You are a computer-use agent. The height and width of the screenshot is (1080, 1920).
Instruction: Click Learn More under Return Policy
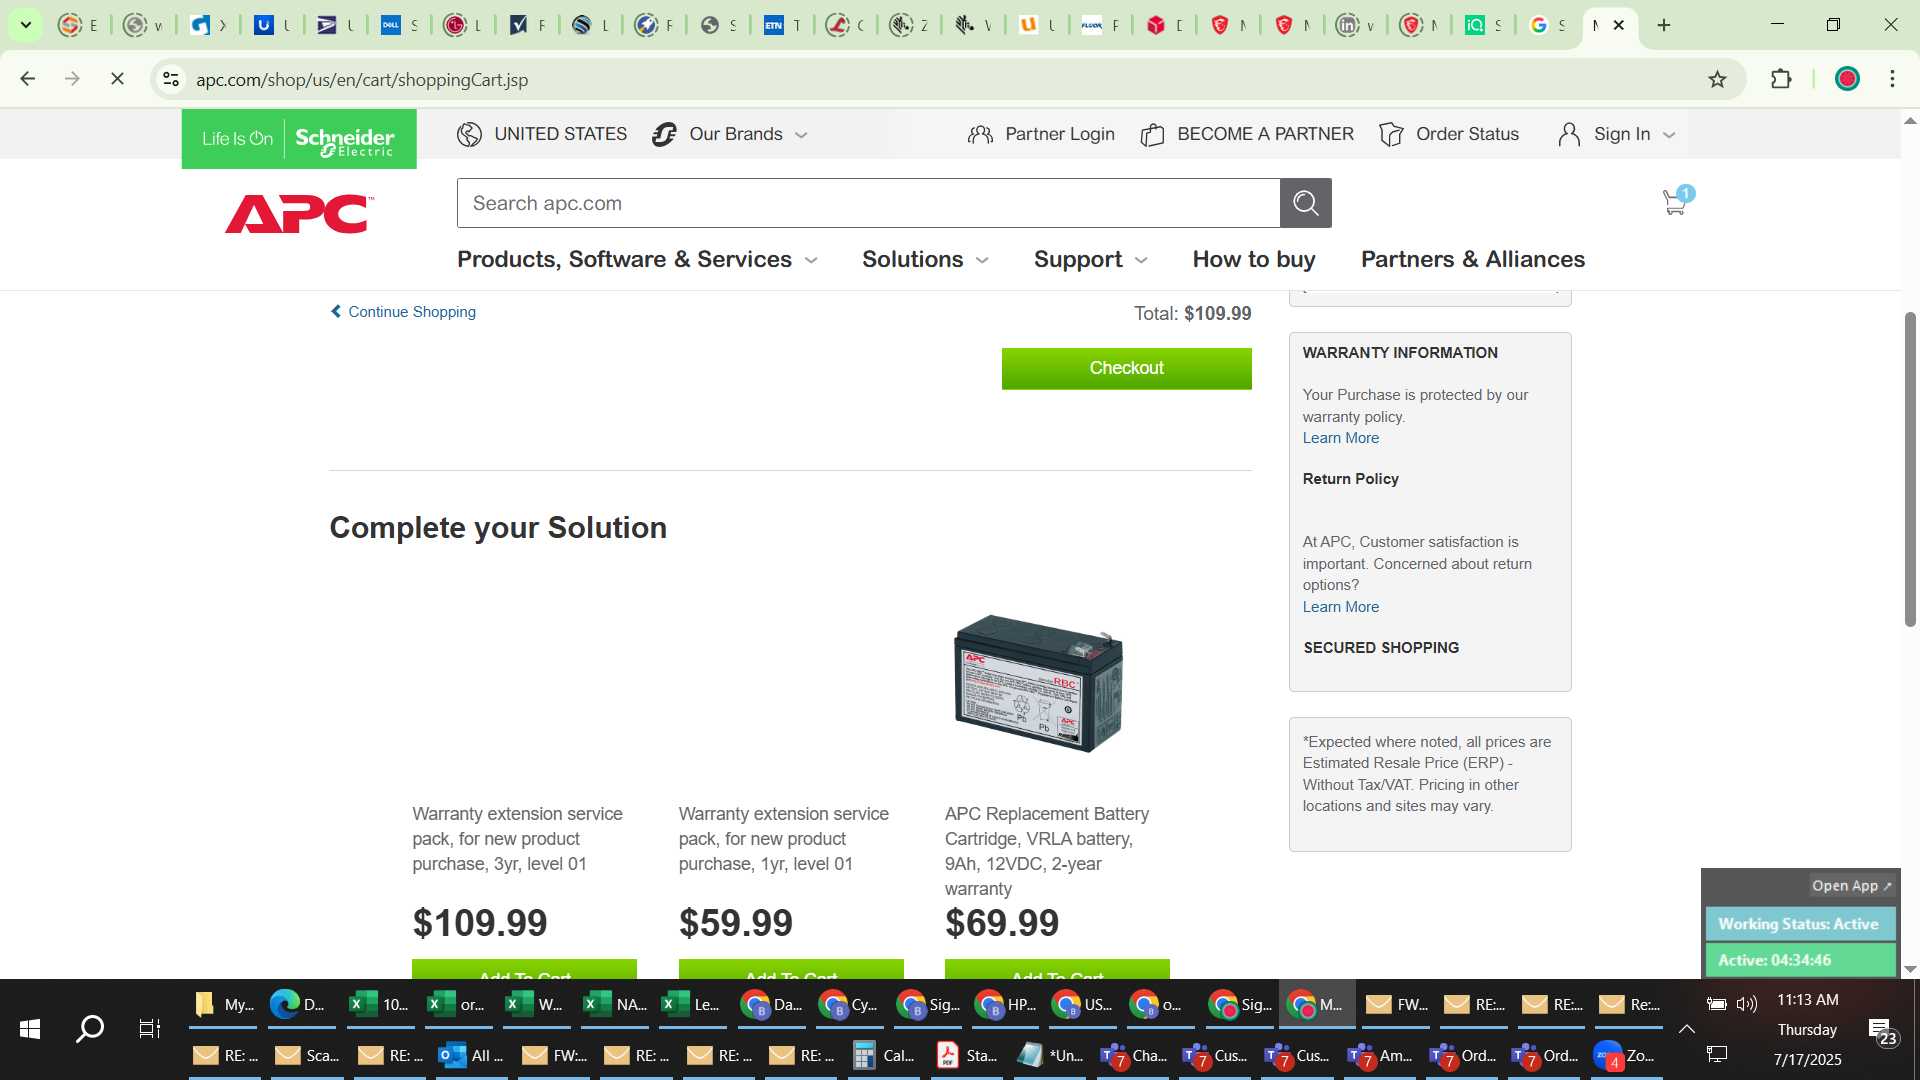(1340, 607)
